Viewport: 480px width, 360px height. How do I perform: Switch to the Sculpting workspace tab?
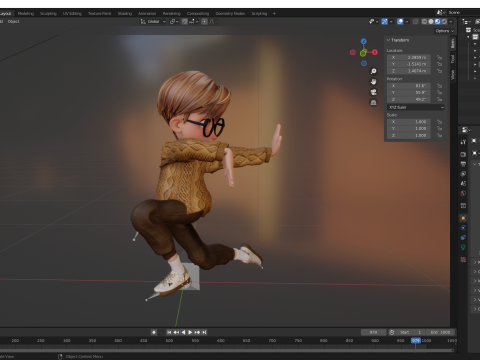[x=48, y=14]
